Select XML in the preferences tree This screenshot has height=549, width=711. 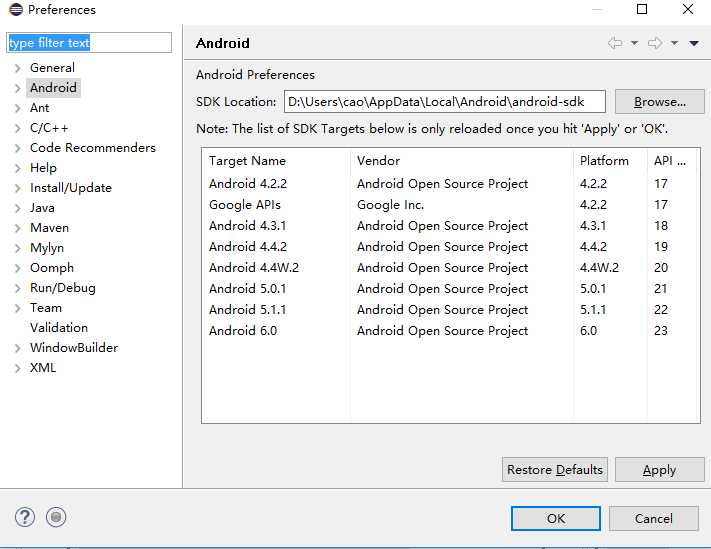(x=43, y=368)
